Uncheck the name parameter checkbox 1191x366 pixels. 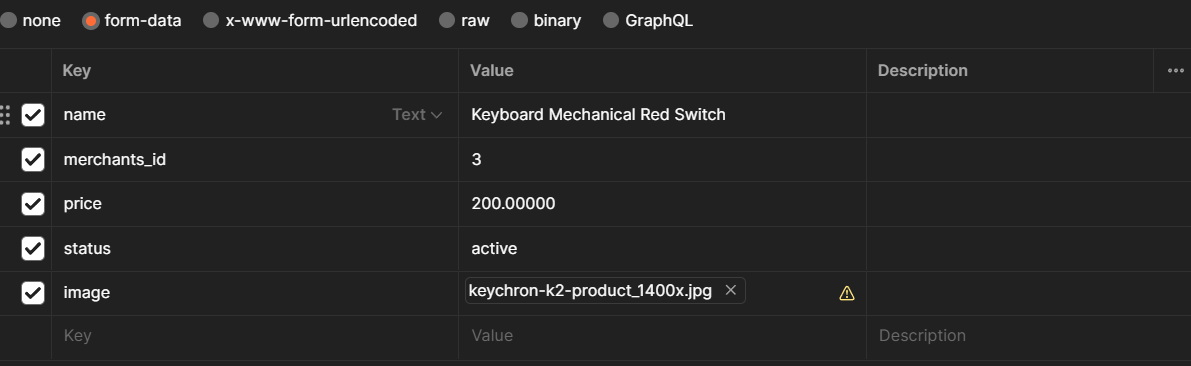33,115
